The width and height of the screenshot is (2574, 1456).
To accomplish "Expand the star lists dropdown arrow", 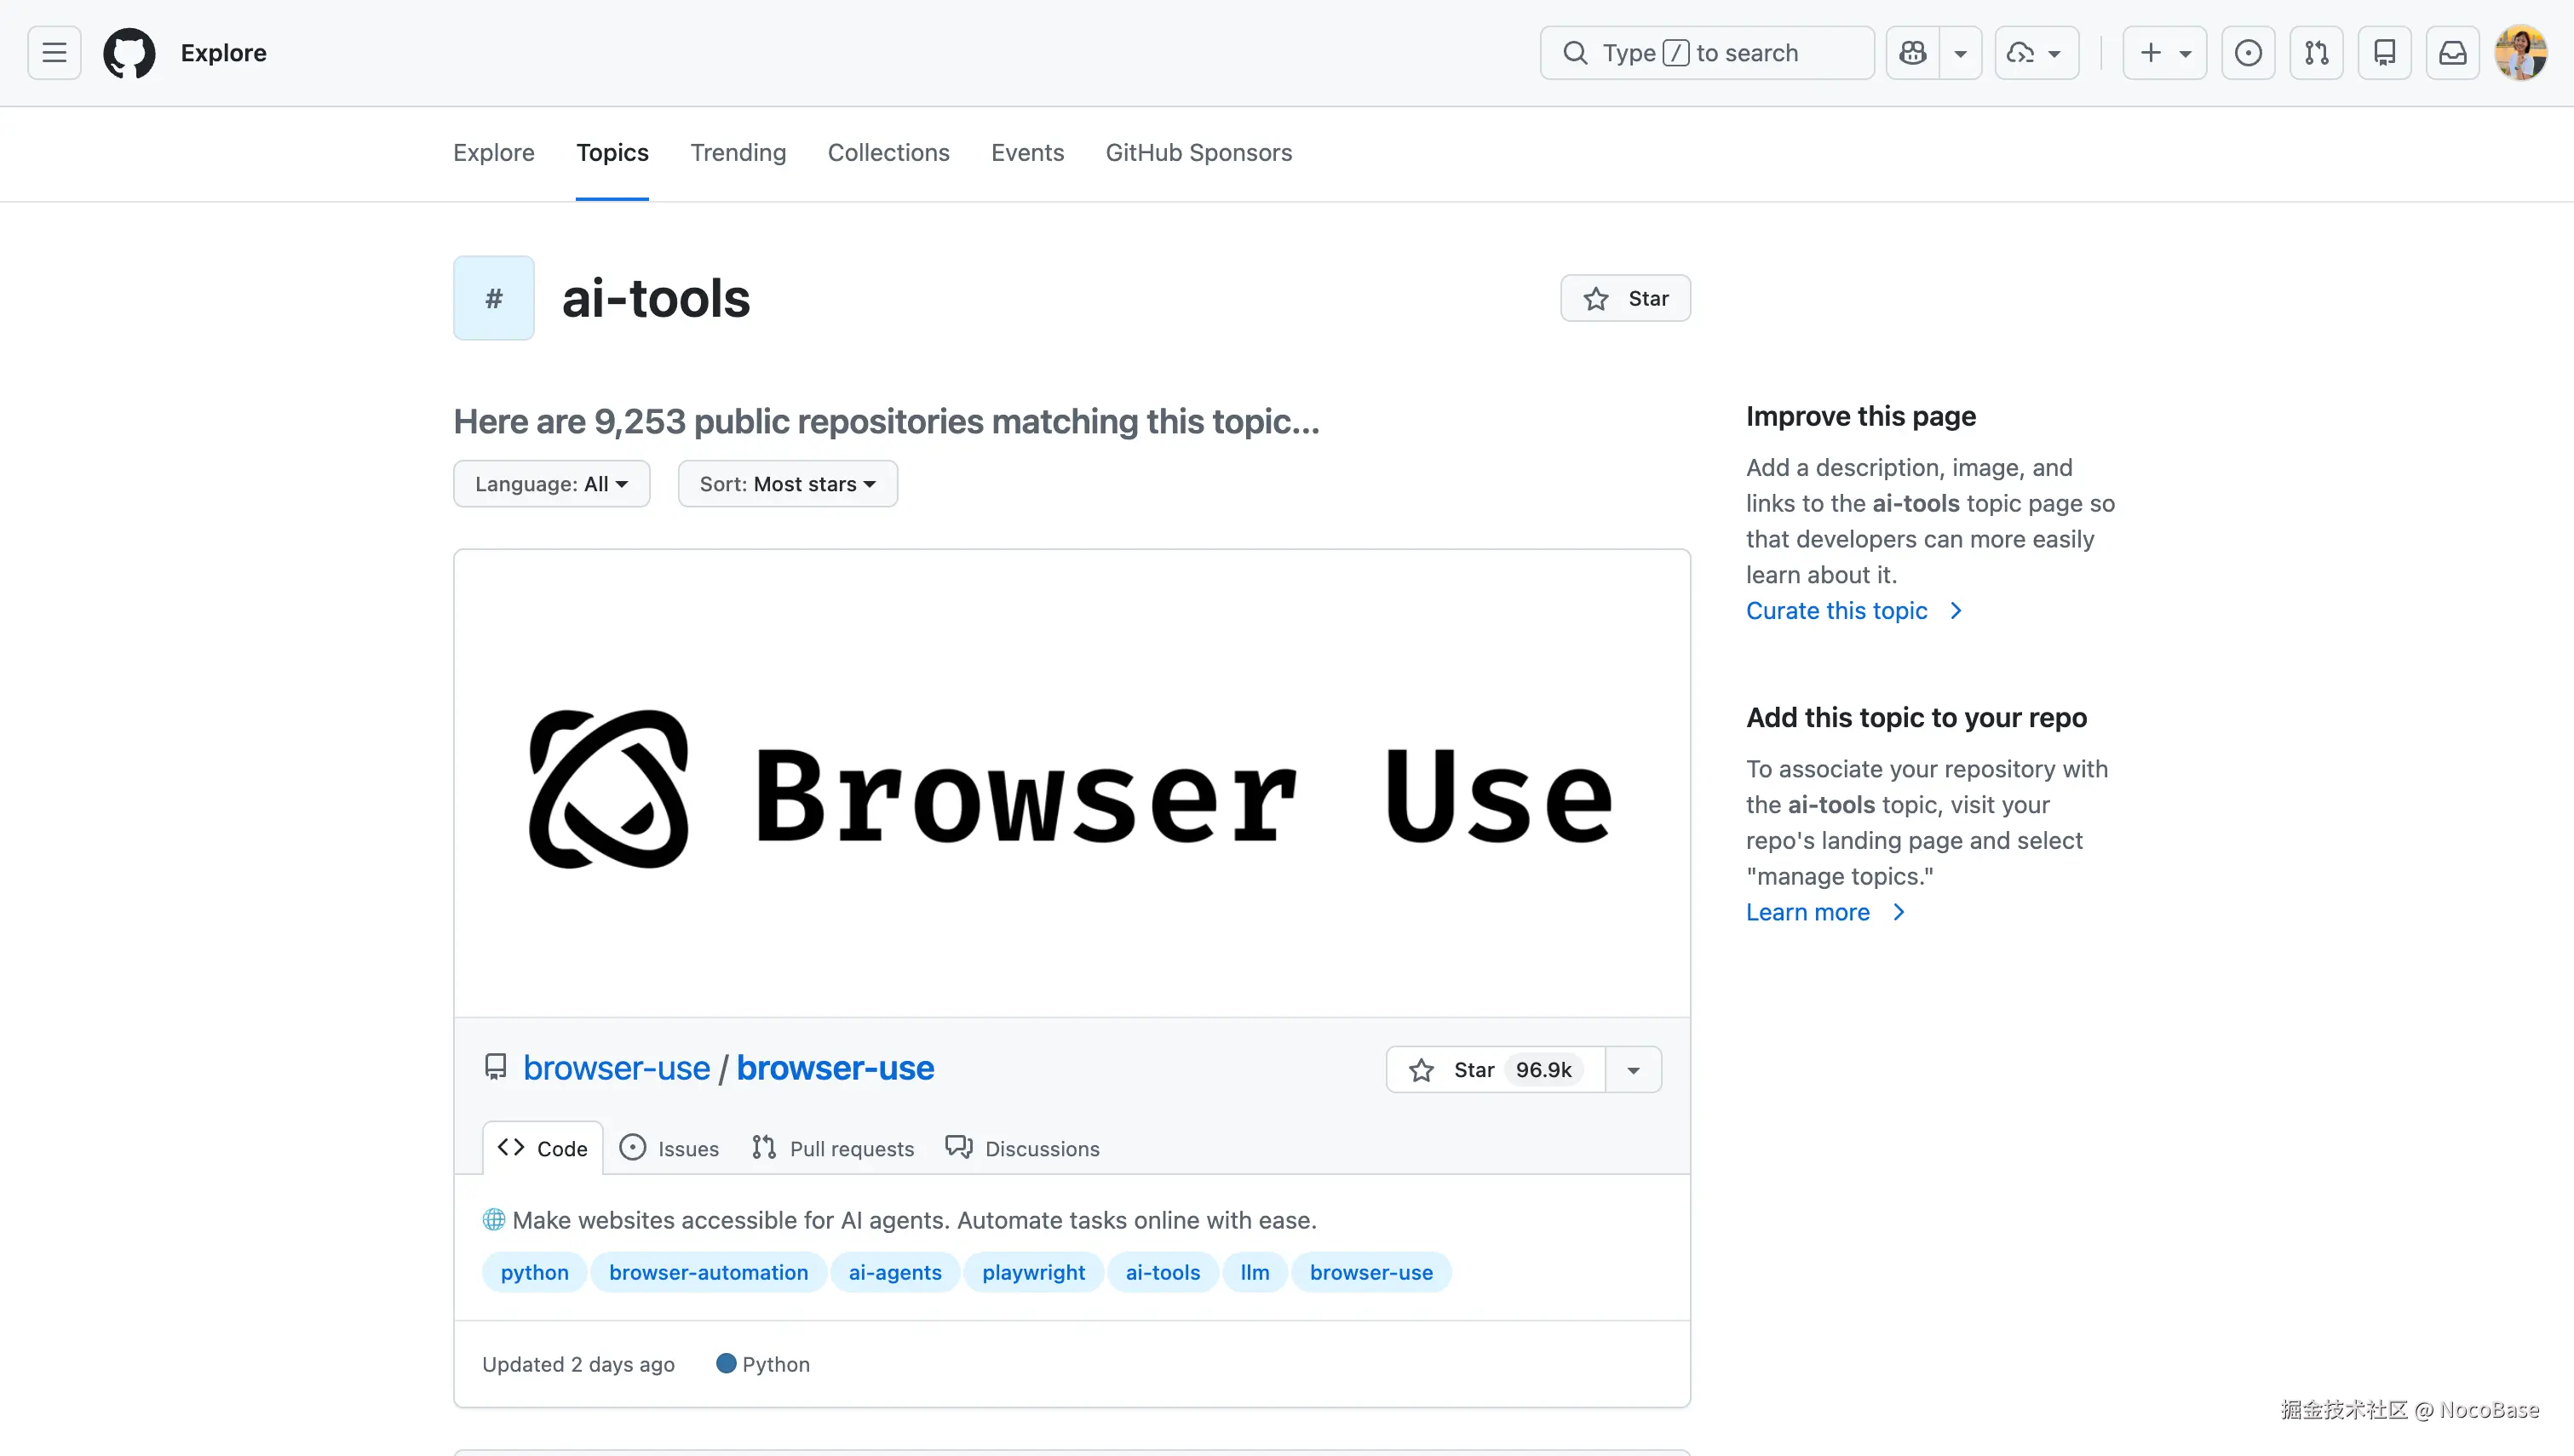I will pyautogui.click(x=1633, y=1070).
